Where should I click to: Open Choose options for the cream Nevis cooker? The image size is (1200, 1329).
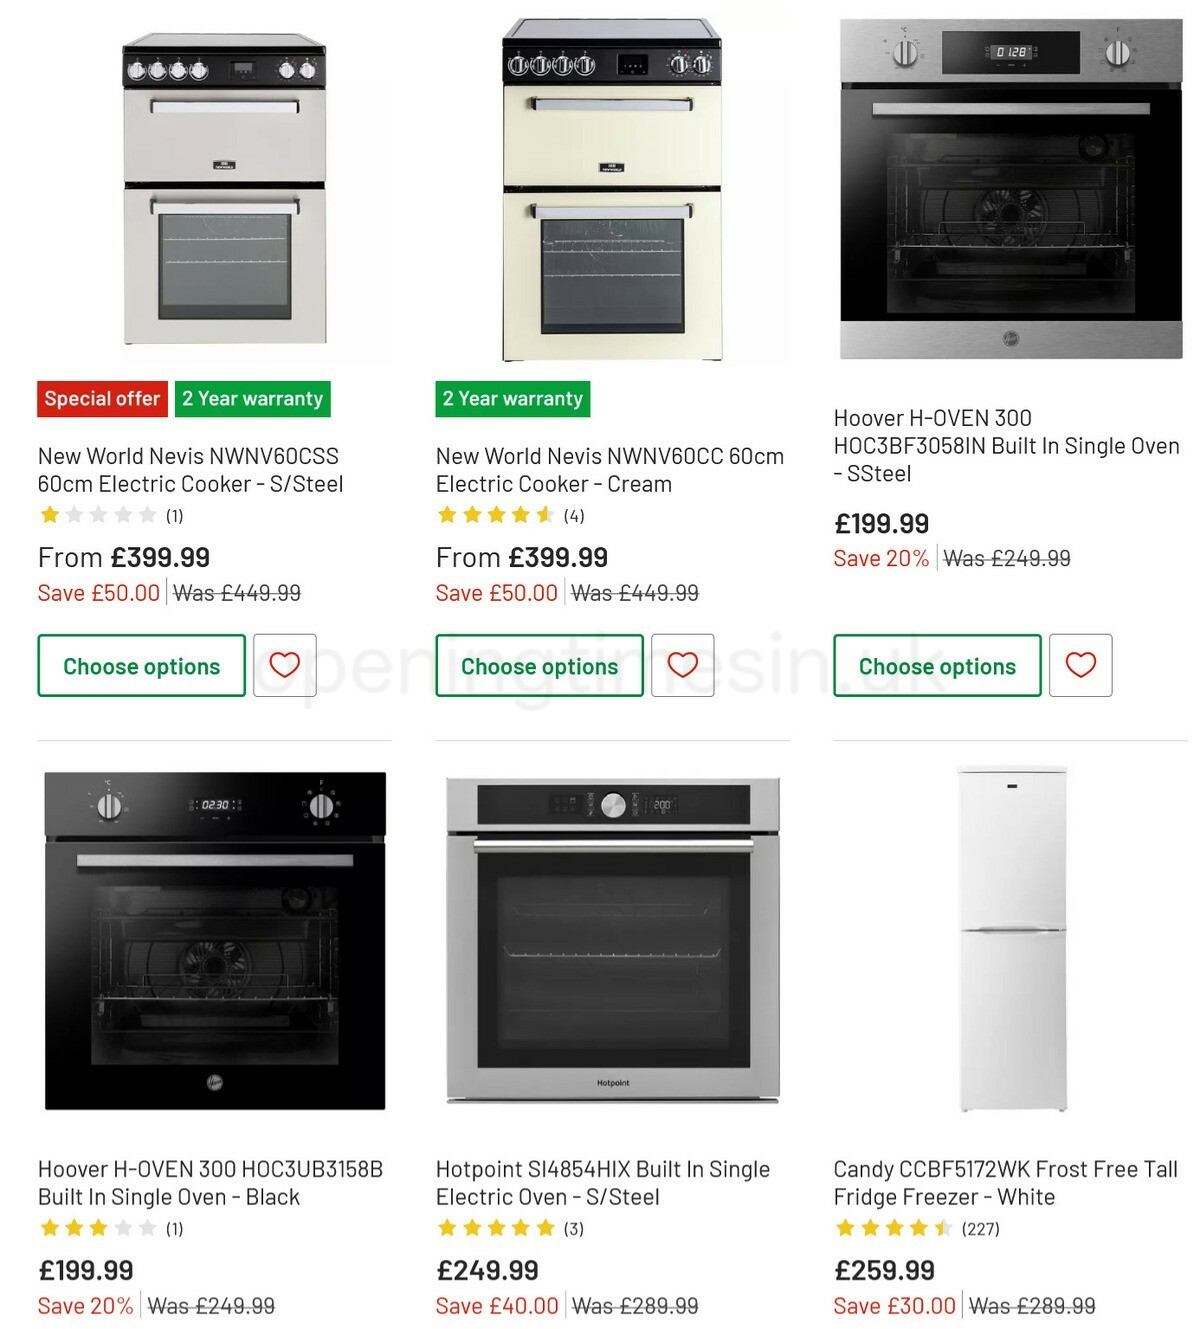click(x=538, y=665)
